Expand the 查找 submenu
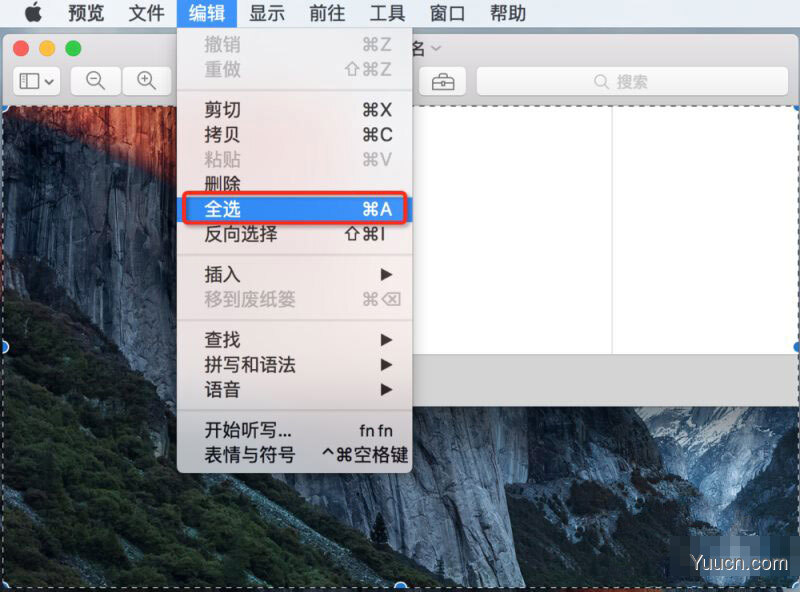This screenshot has width=800, height=592. pos(294,340)
